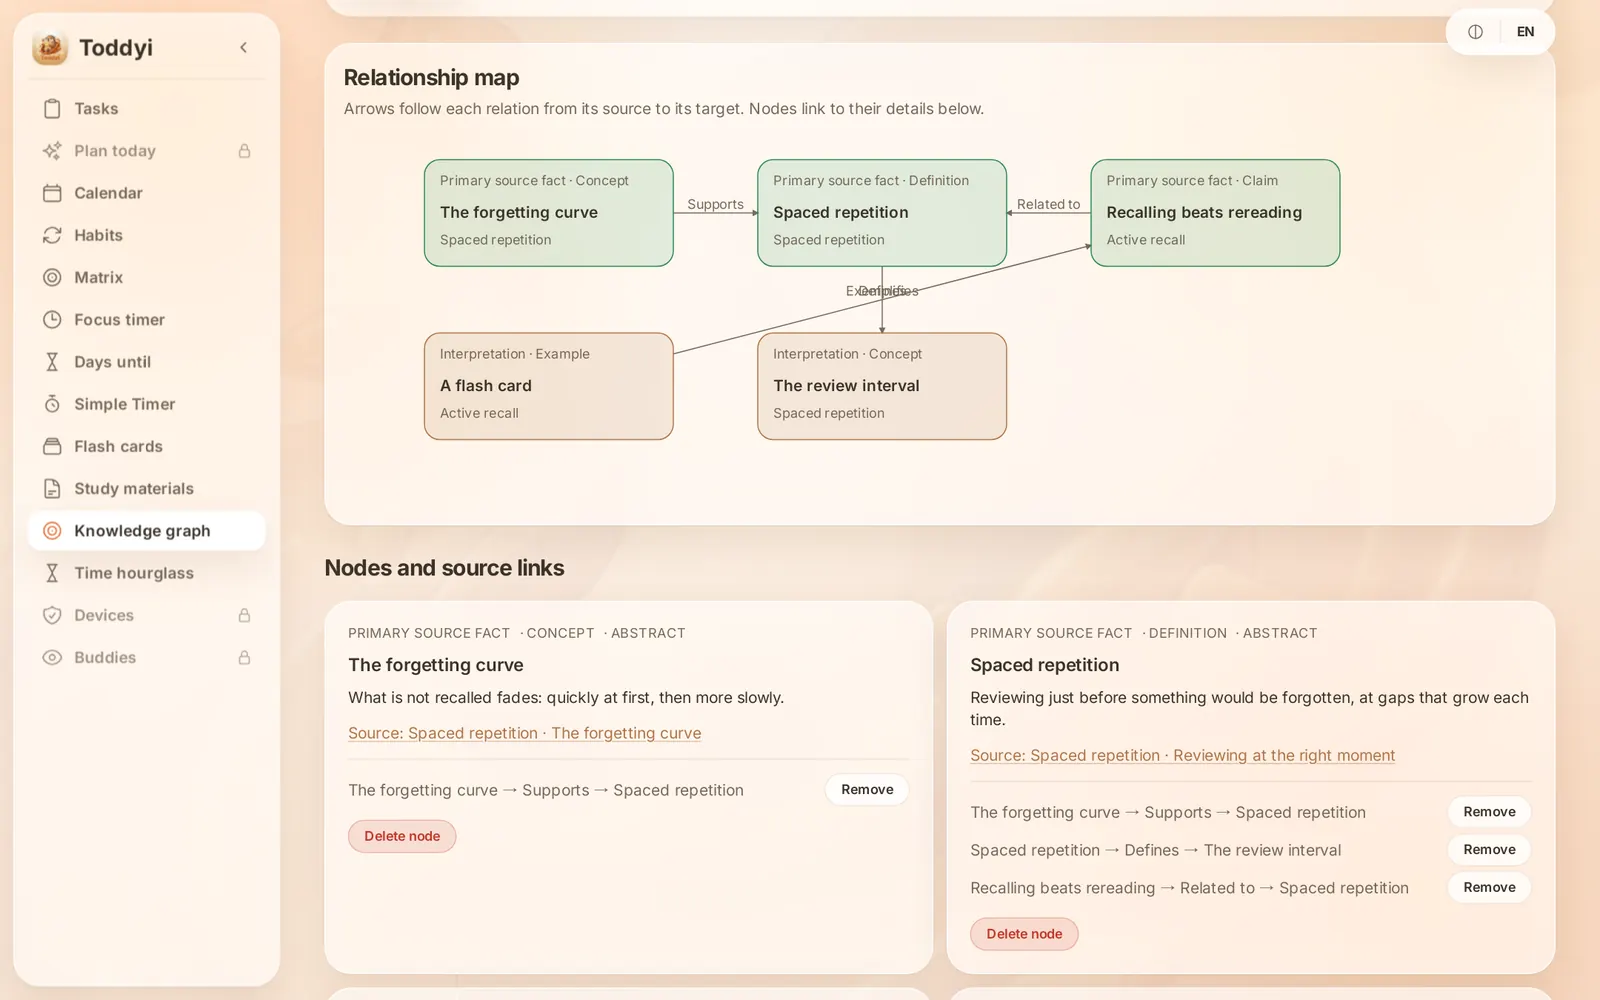The width and height of the screenshot is (1600, 1000).
Task: Select the Simple Timer stopwatch icon
Action: tap(52, 404)
